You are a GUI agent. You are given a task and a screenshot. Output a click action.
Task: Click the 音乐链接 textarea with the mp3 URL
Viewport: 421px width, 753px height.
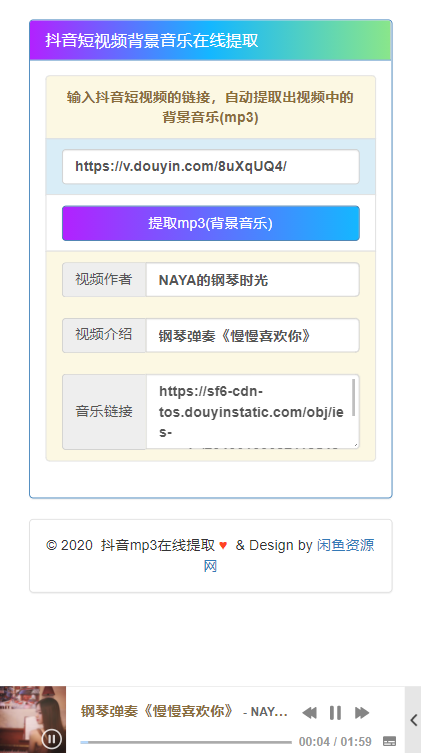(253, 412)
